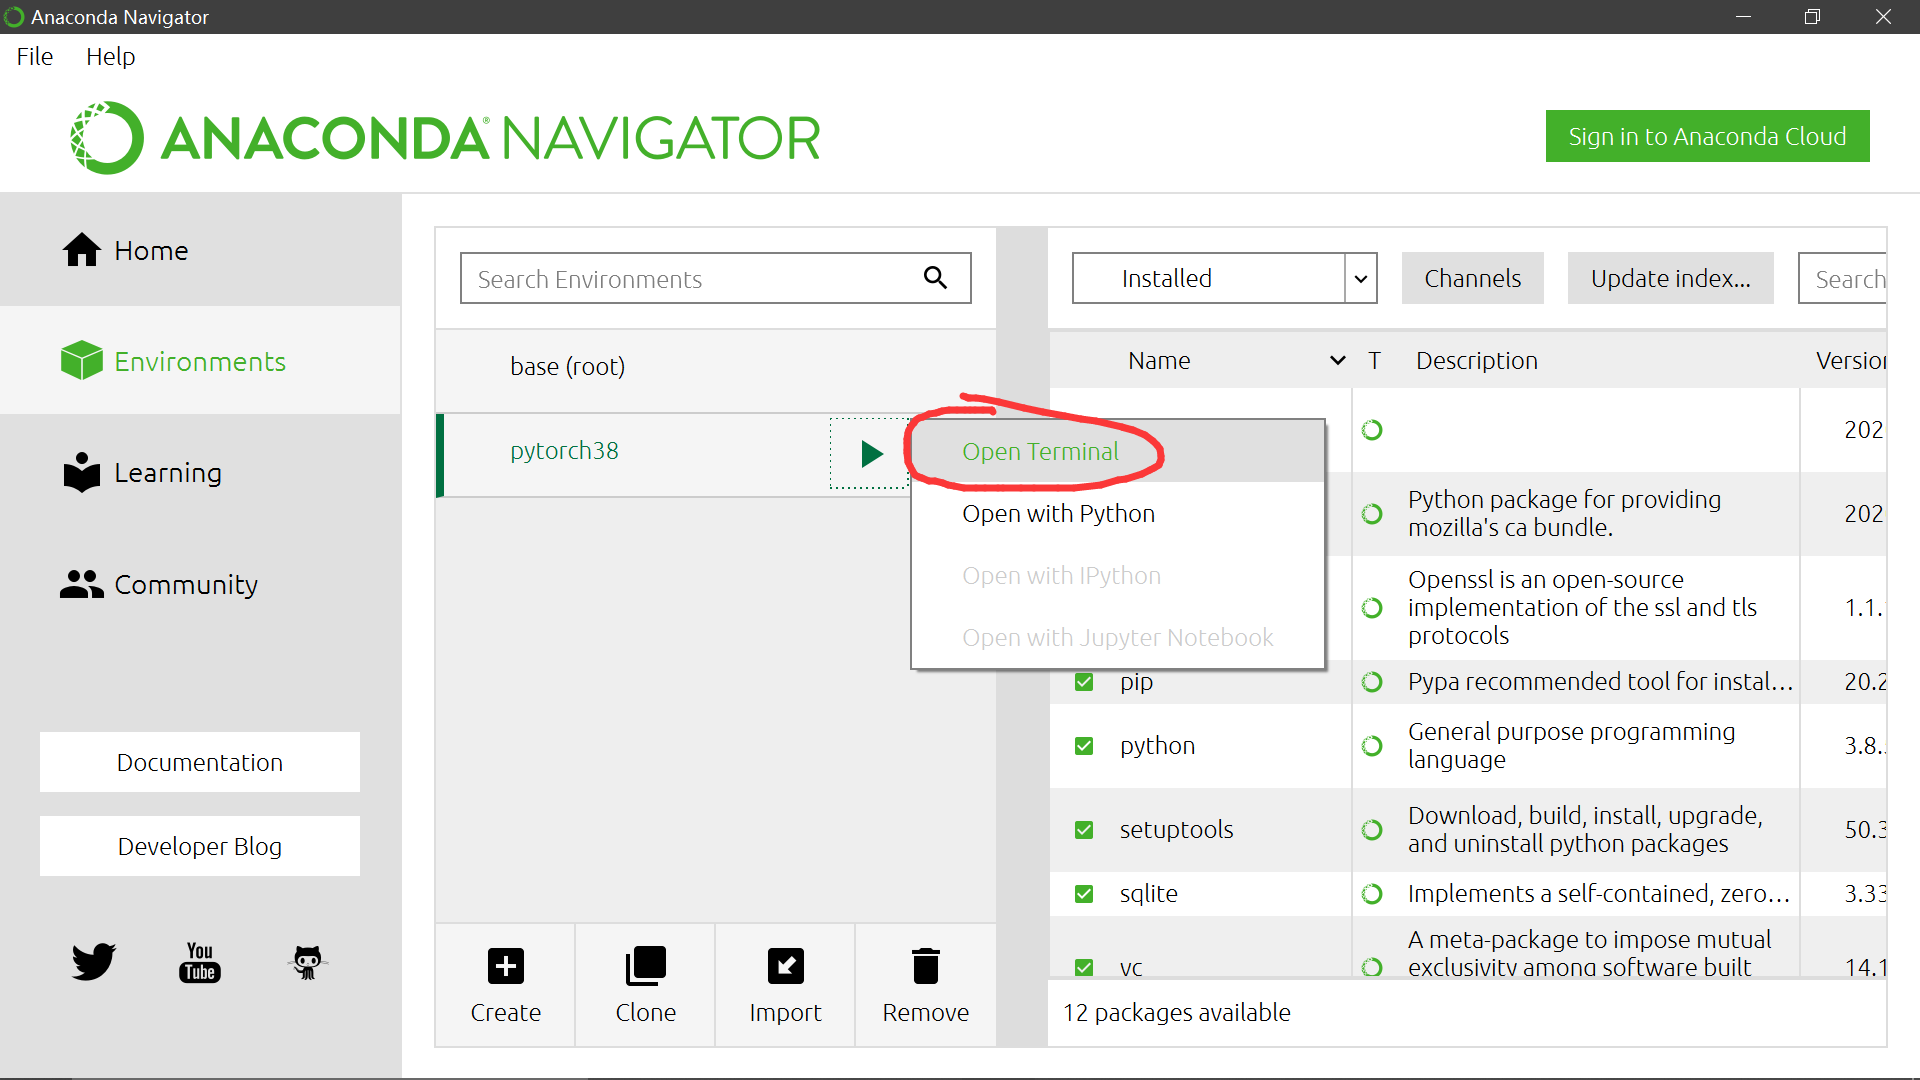This screenshot has width=1920, height=1080.
Task: Click the Clone environment icon
Action: coord(646,966)
